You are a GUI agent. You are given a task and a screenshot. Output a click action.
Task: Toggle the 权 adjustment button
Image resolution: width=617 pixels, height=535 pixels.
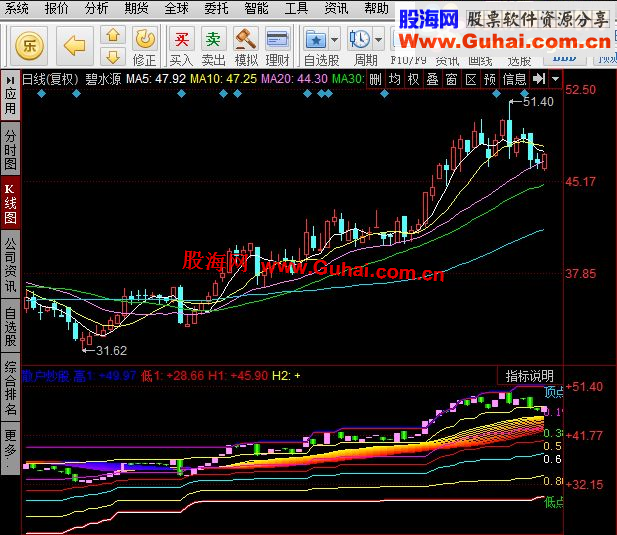tap(413, 79)
